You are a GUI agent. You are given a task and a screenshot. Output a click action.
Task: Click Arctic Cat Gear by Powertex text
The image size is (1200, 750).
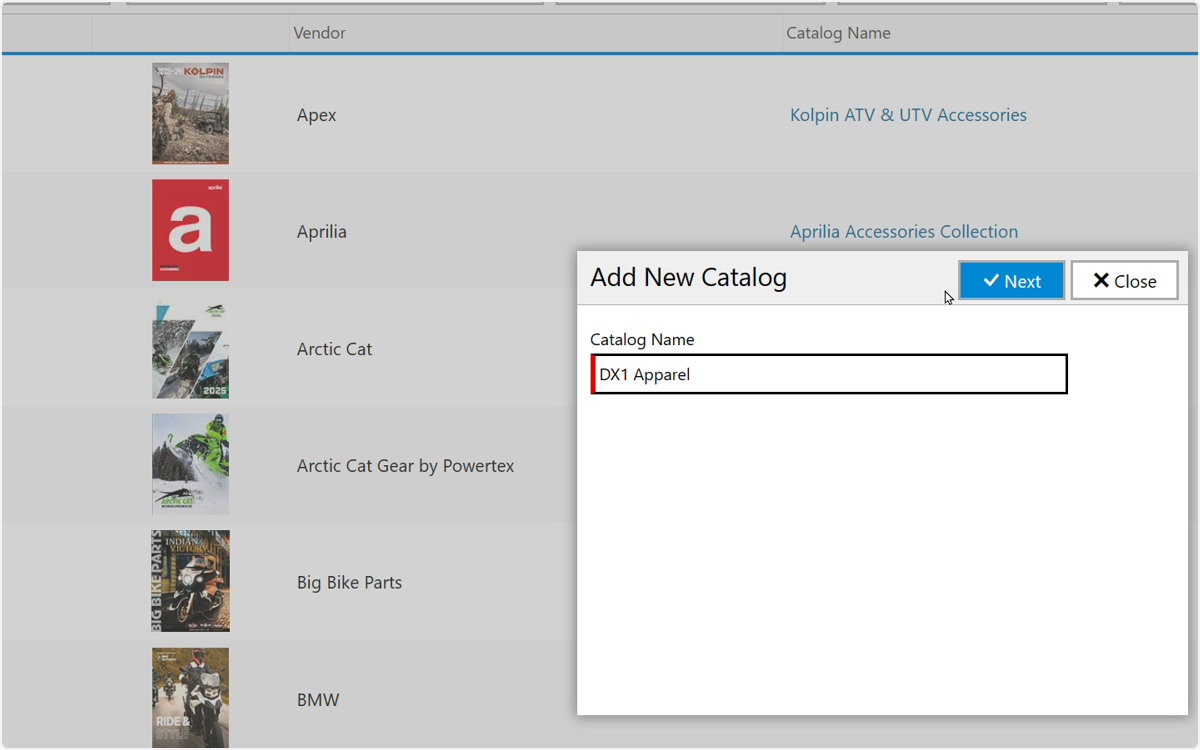(405, 466)
